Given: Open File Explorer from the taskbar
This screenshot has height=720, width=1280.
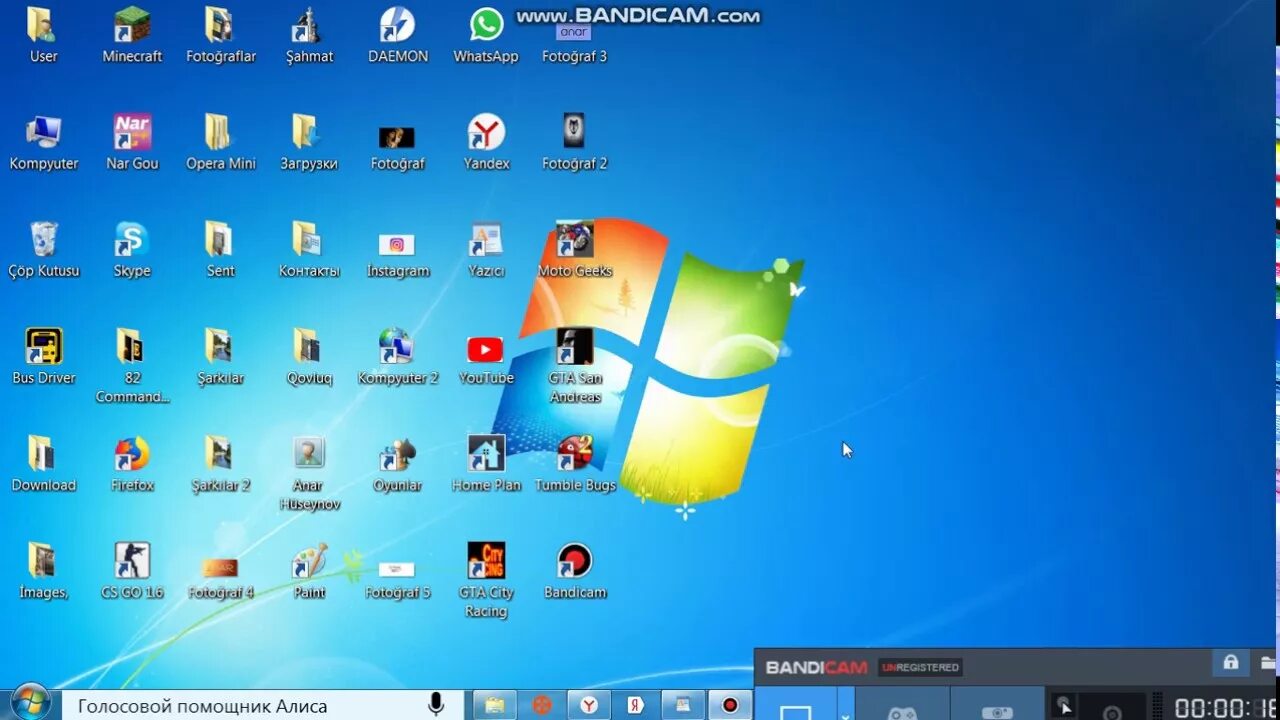Looking at the screenshot, I should (494, 705).
